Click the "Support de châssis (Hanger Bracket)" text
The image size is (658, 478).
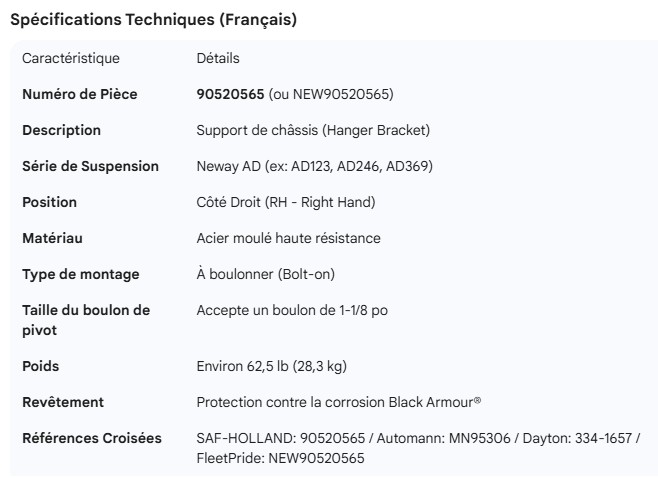point(313,130)
